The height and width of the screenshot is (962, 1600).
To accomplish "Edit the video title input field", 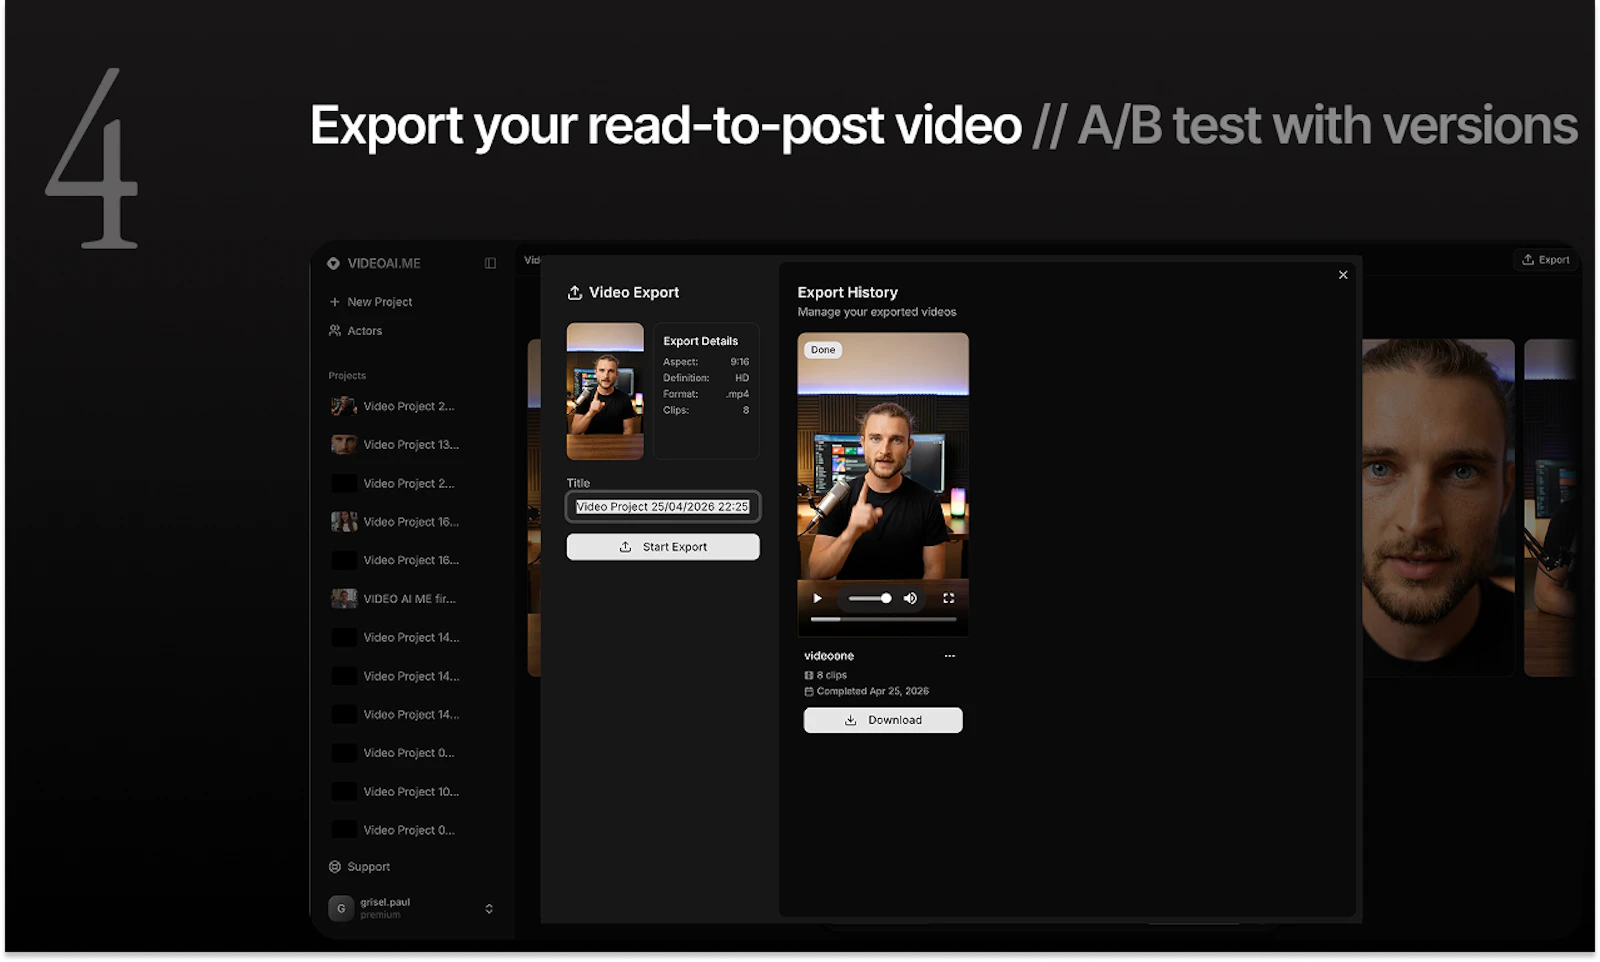I will pyautogui.click(x=662, y=507).
